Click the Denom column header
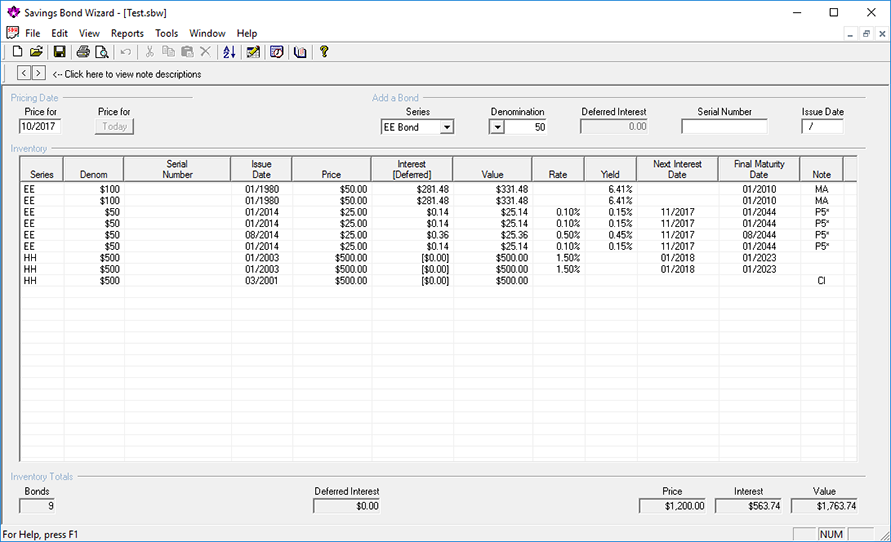 [93, 169]
